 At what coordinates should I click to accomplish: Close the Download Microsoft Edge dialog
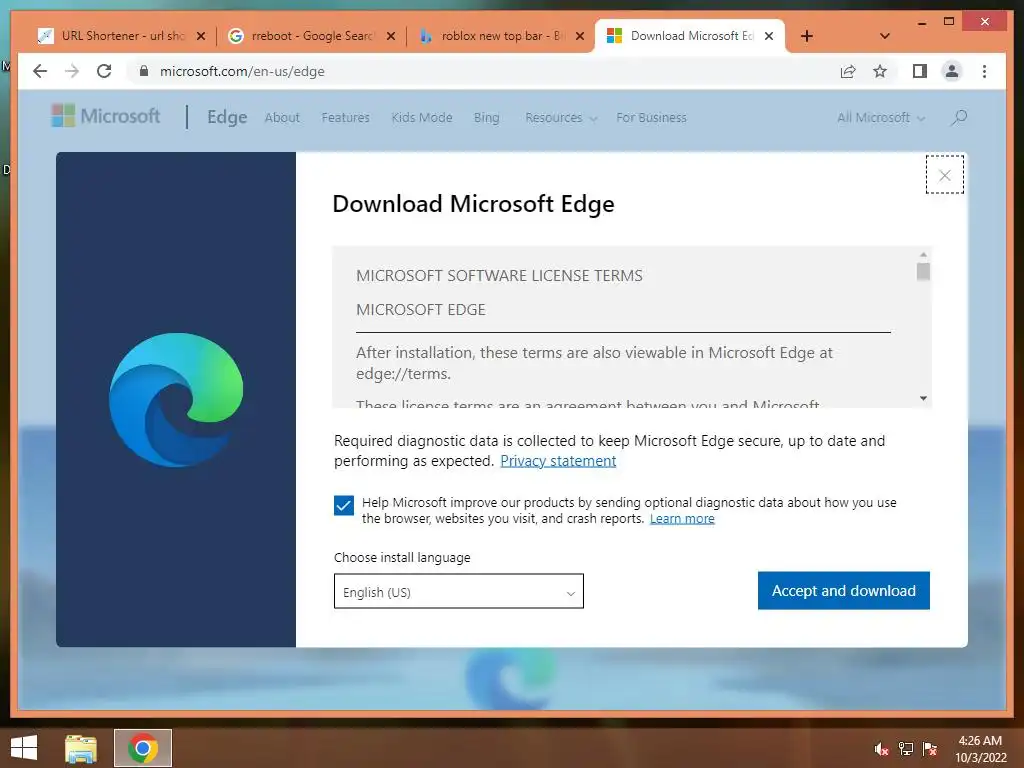[x=944, y=175]
